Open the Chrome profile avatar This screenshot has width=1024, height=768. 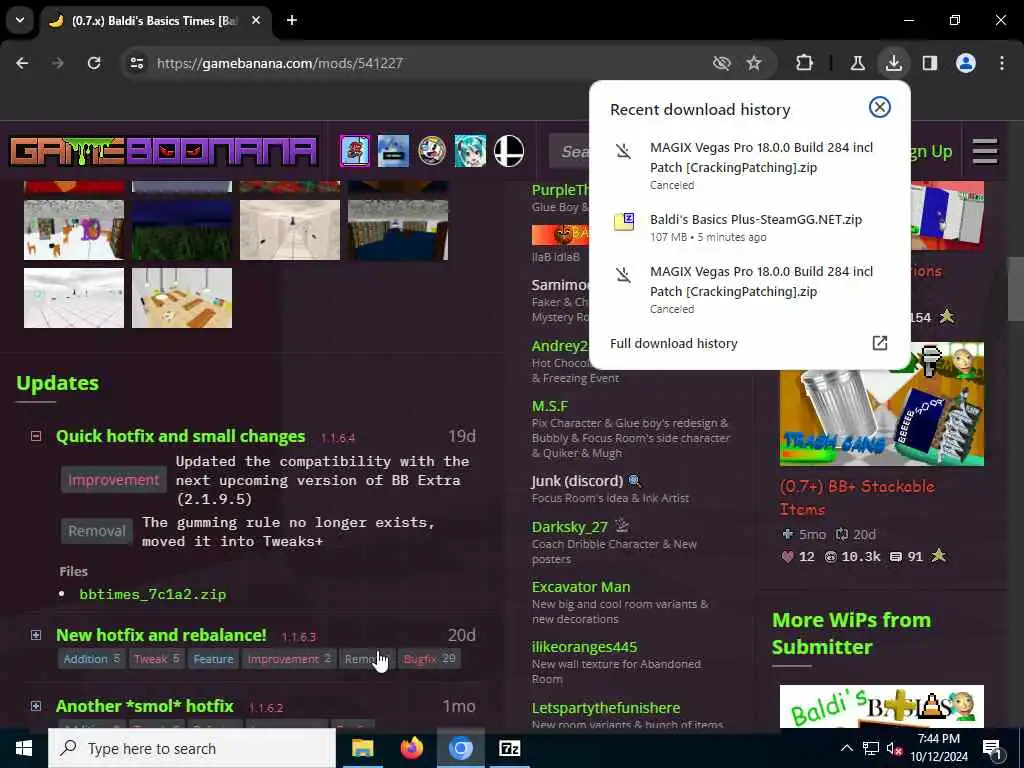[965, 63]
